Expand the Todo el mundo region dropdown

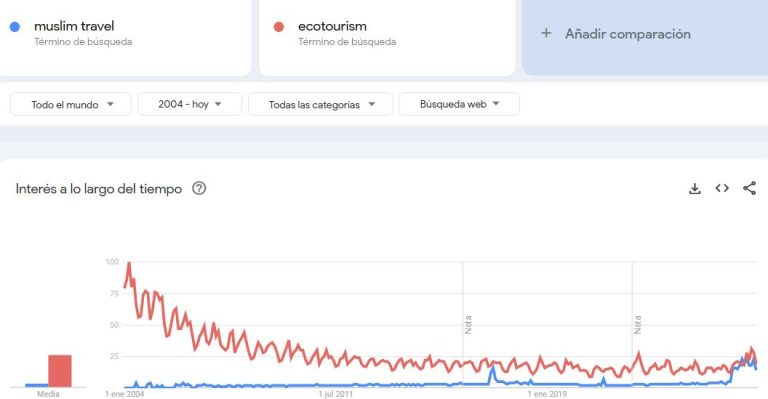[x=71, y=104]
